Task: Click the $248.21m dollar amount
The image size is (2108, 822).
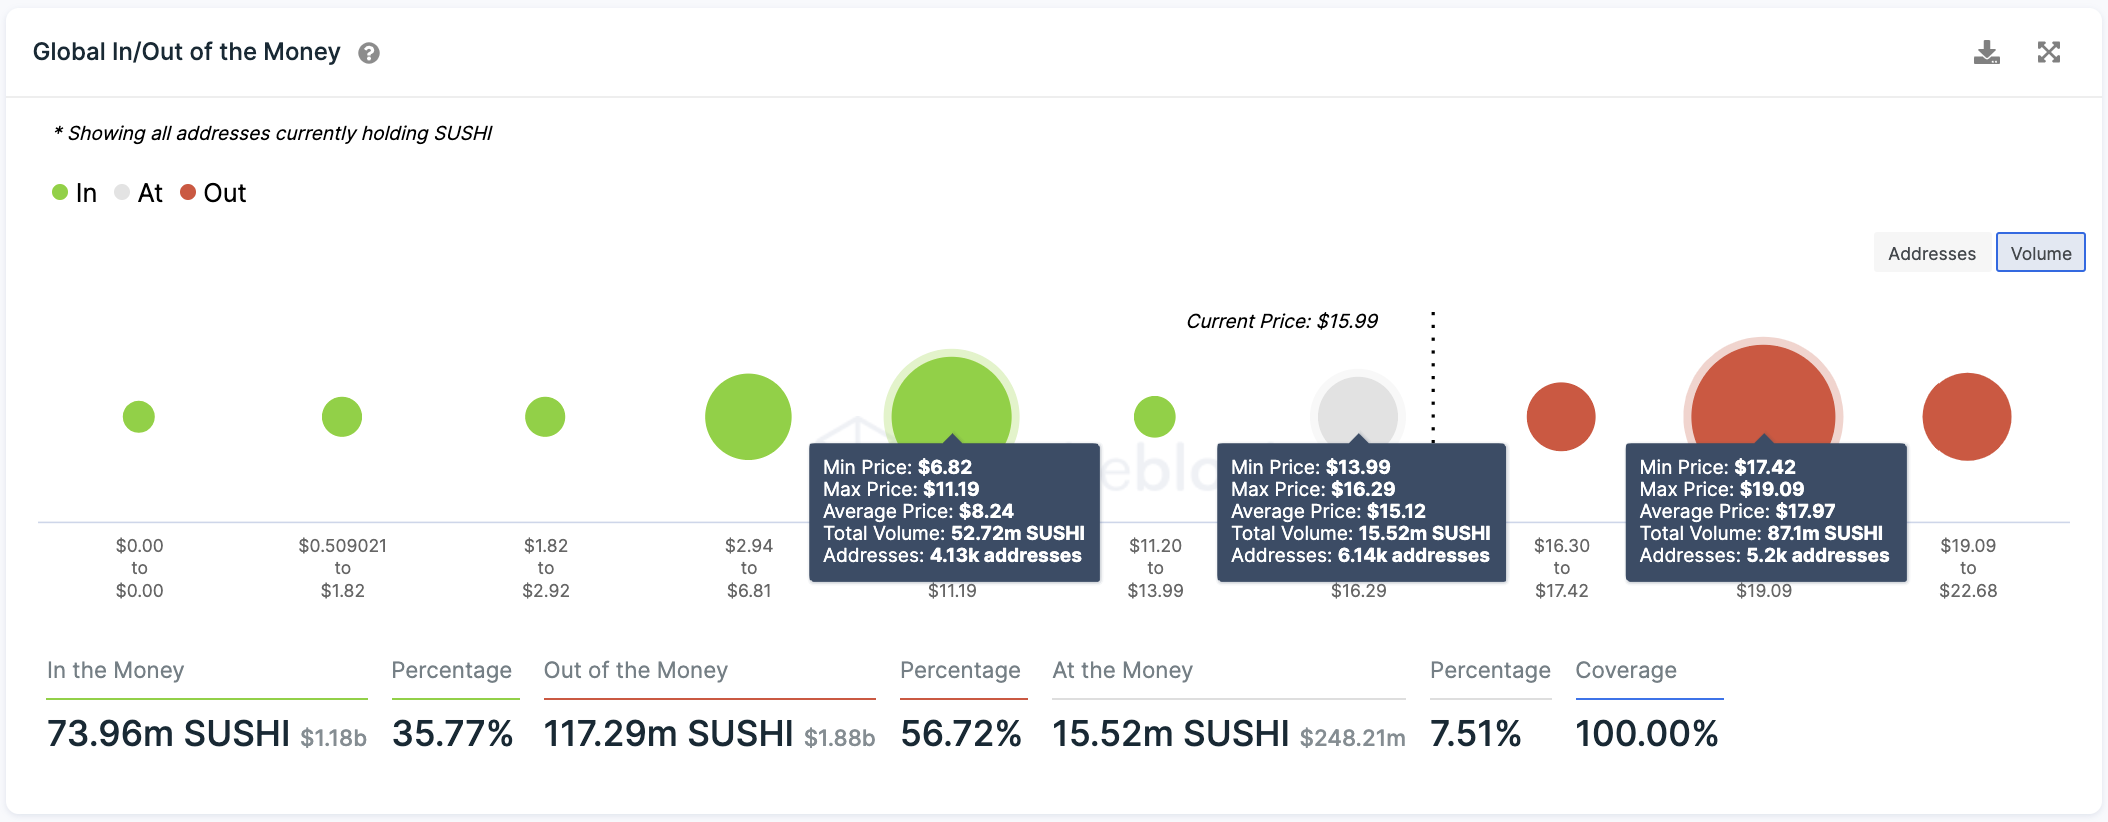Action: tap(1353, 738)
